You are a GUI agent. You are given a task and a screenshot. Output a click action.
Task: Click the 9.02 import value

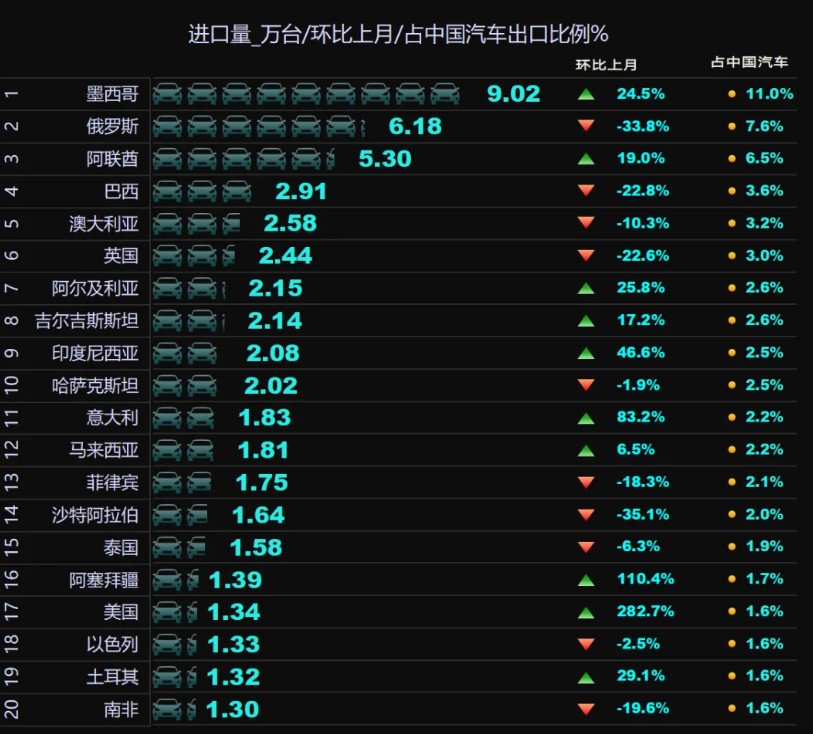click(x=513, y=94)
